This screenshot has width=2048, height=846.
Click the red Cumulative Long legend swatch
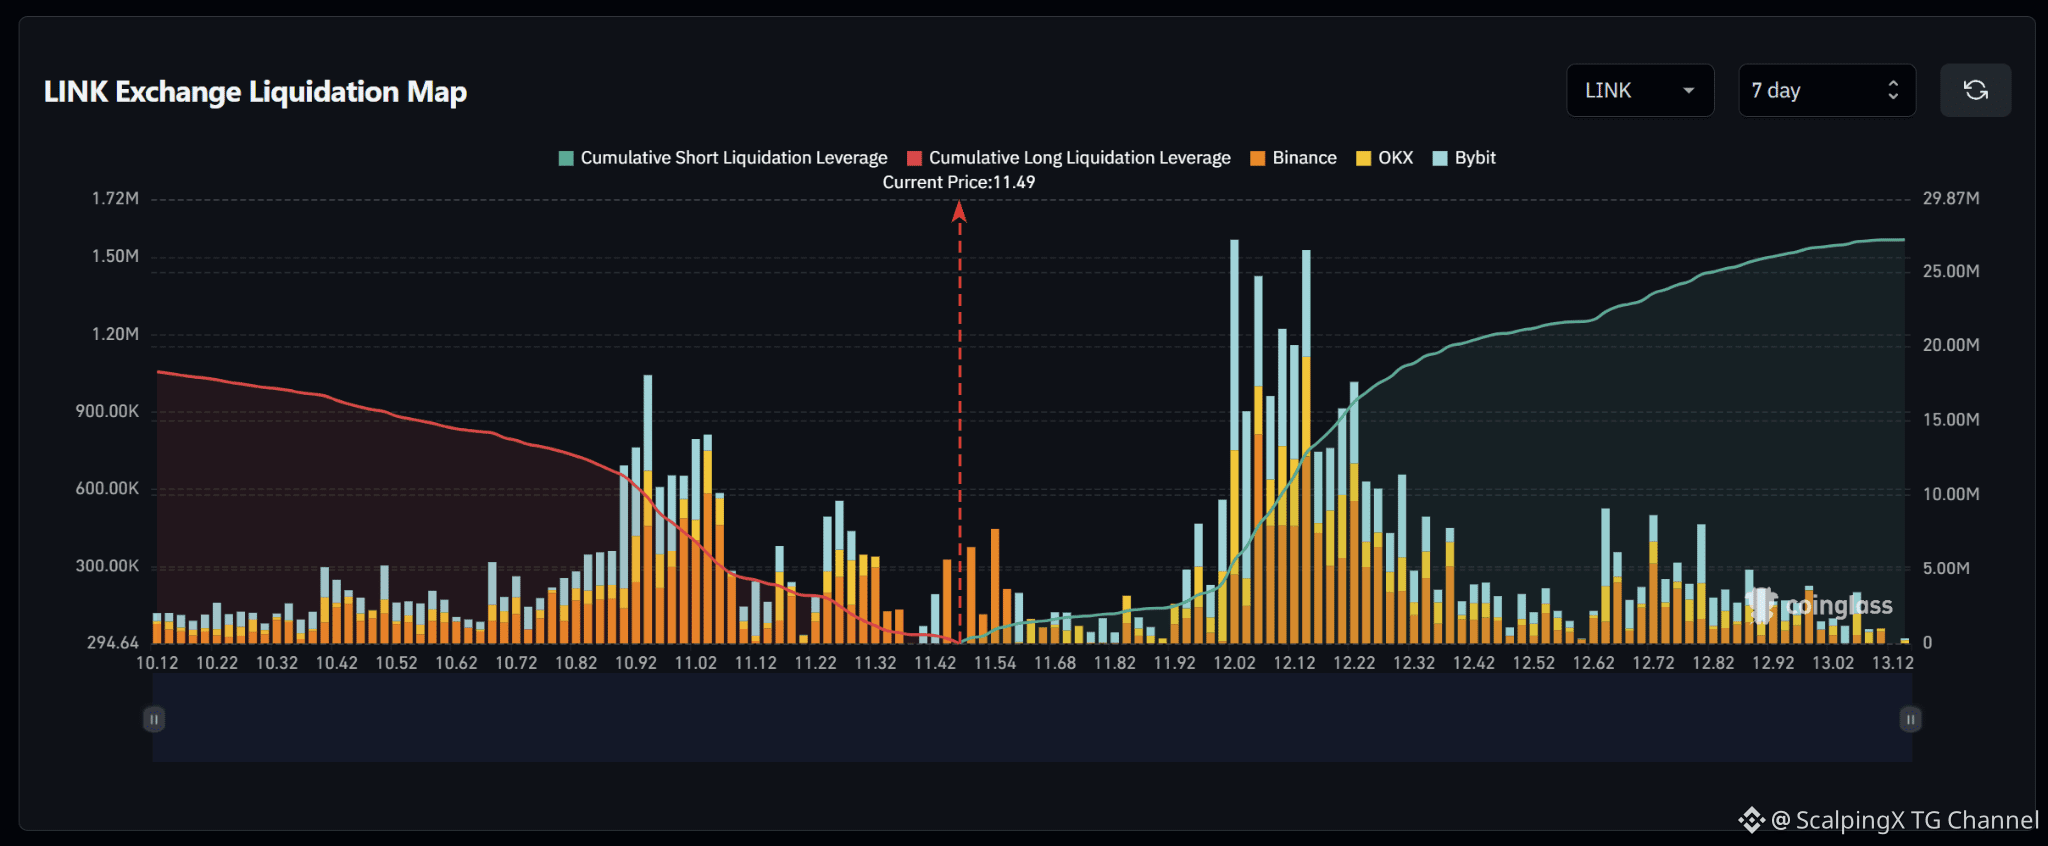pyautogui.click(x=914, y=158)
